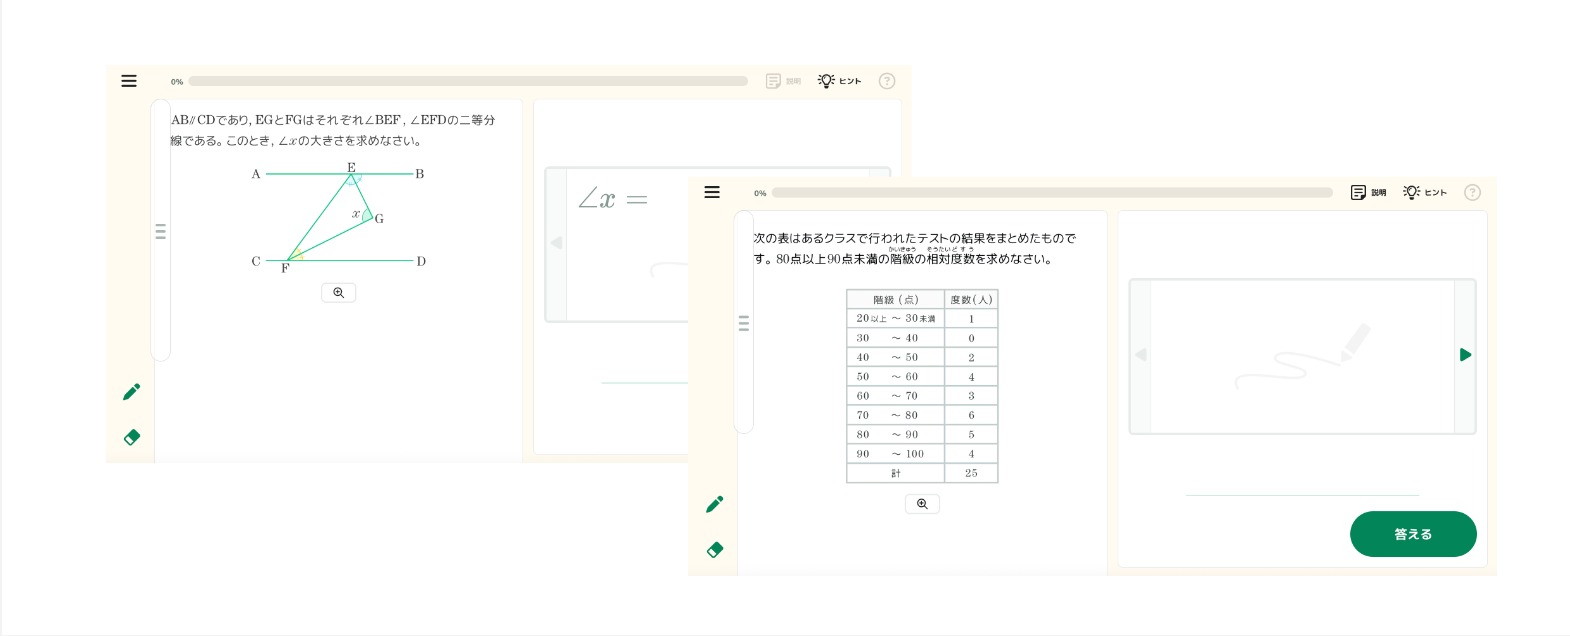Viewport: 1570px width, 636px height.
Task: Open hamburger menu in geometry problem window
Action: coord(129,81)
